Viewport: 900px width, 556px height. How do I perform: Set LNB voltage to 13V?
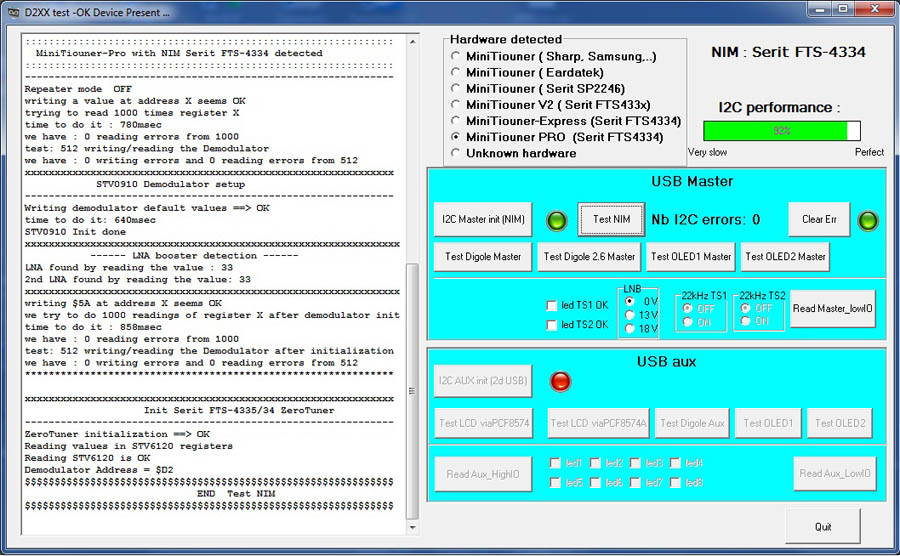[630, 315]
